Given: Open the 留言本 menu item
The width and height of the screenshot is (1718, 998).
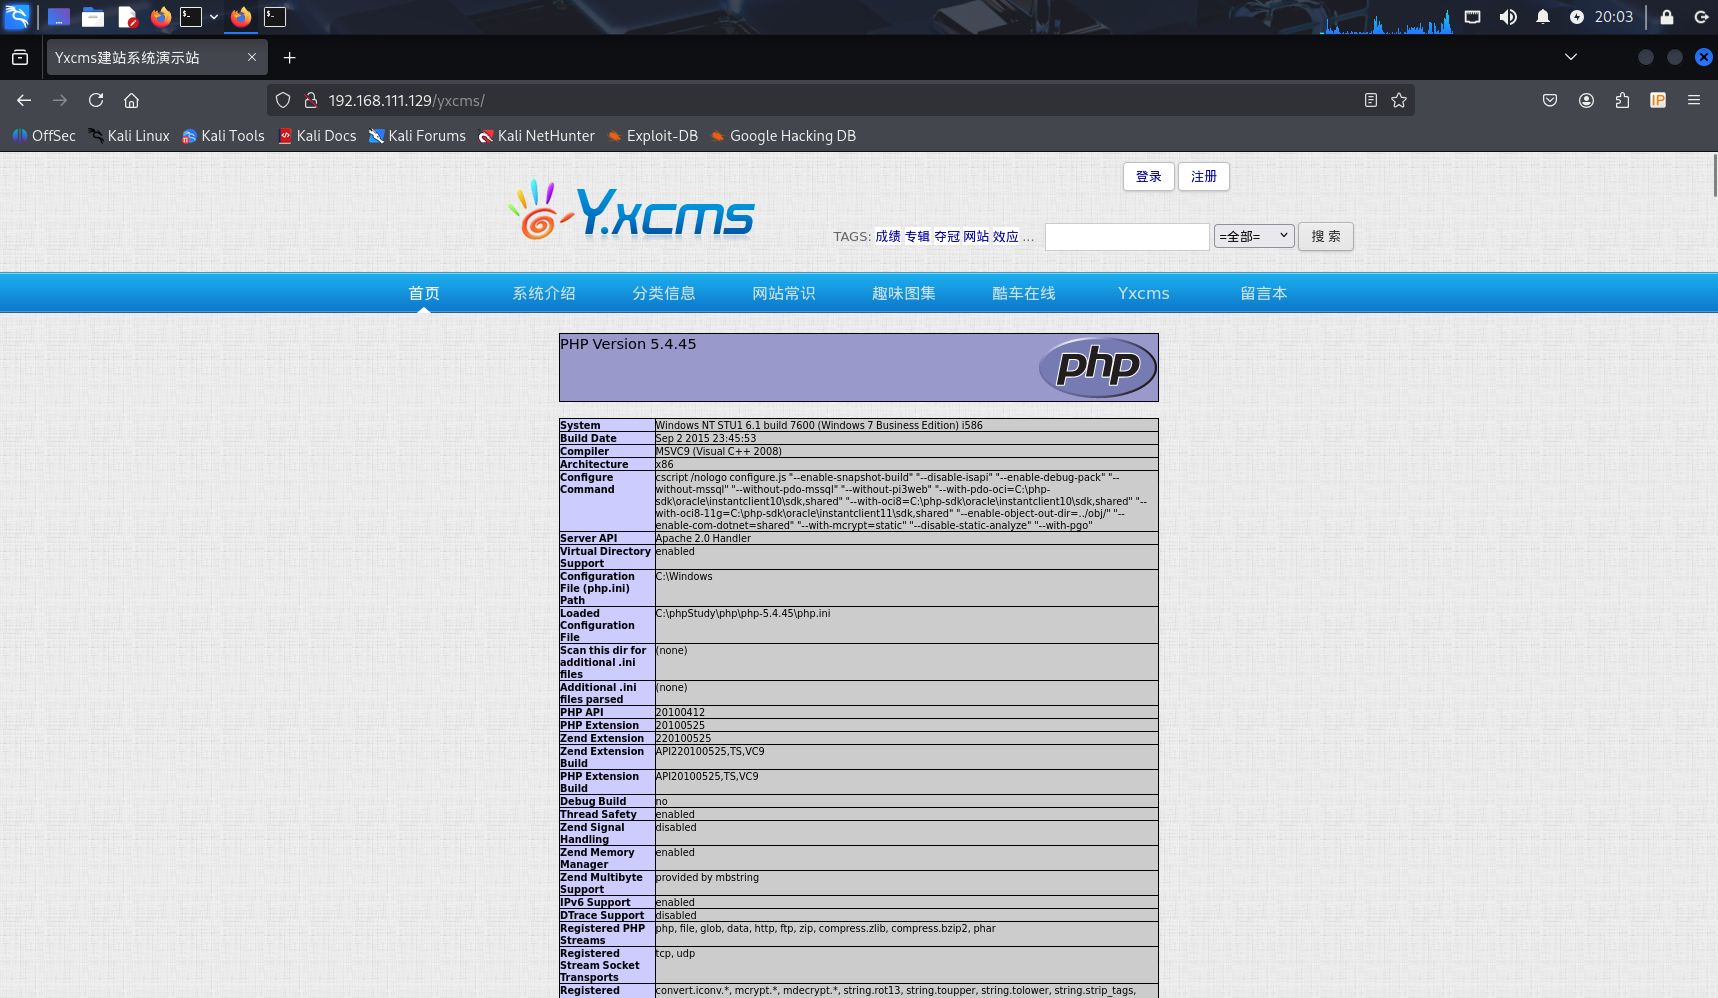Looking at the screenshot, I should point(1264,293).
